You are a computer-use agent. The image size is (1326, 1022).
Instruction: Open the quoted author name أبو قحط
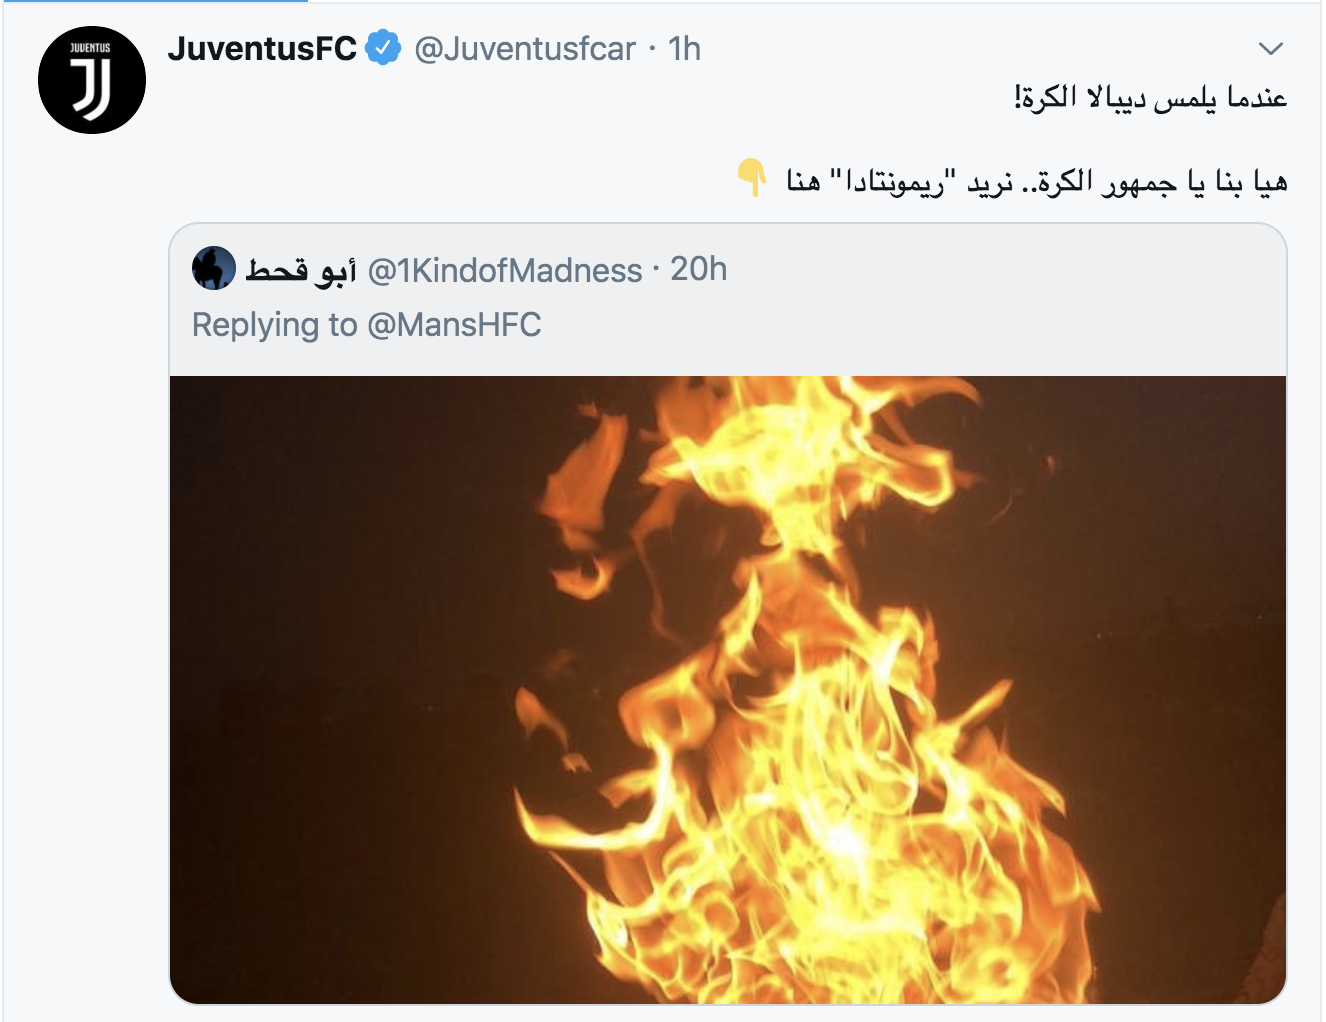pyautogui.click(x=301, y=270)
